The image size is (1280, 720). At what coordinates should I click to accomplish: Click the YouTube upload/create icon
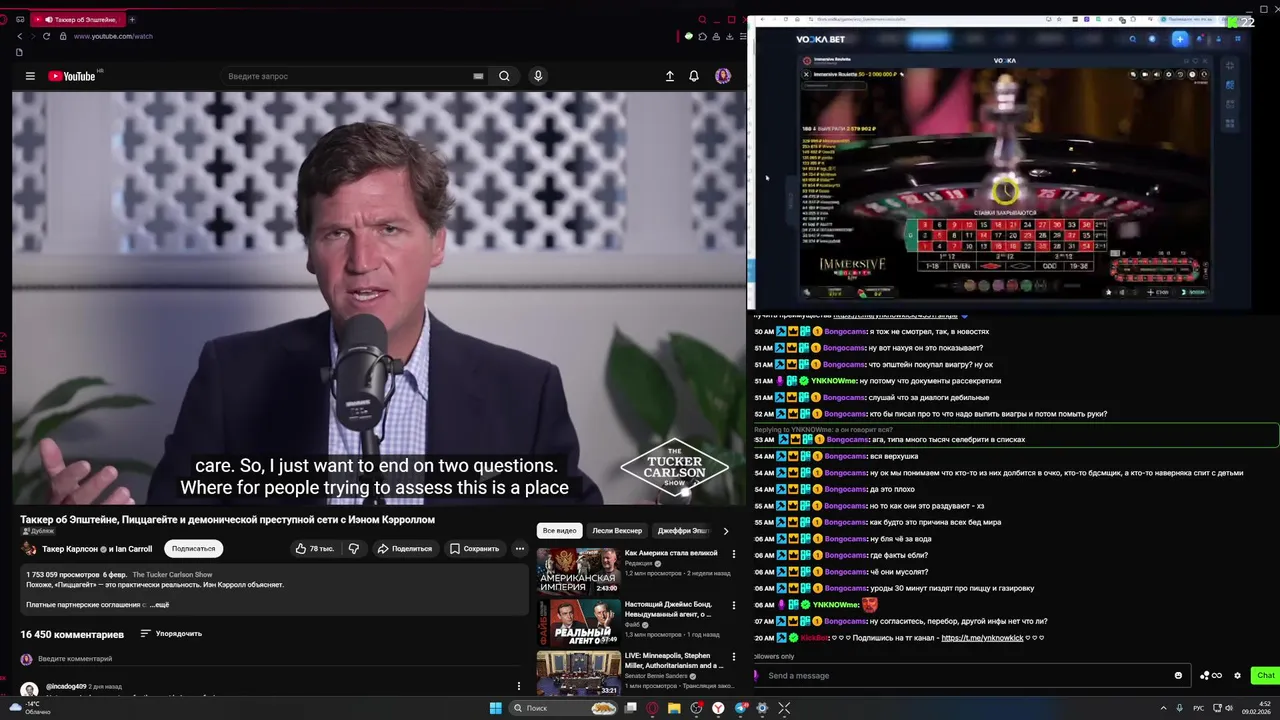coord(670,76)
